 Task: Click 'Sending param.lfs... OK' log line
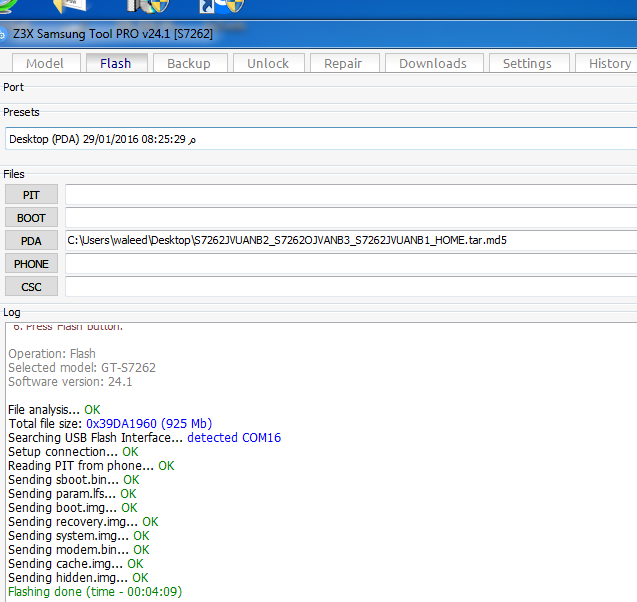pos(72,494)
